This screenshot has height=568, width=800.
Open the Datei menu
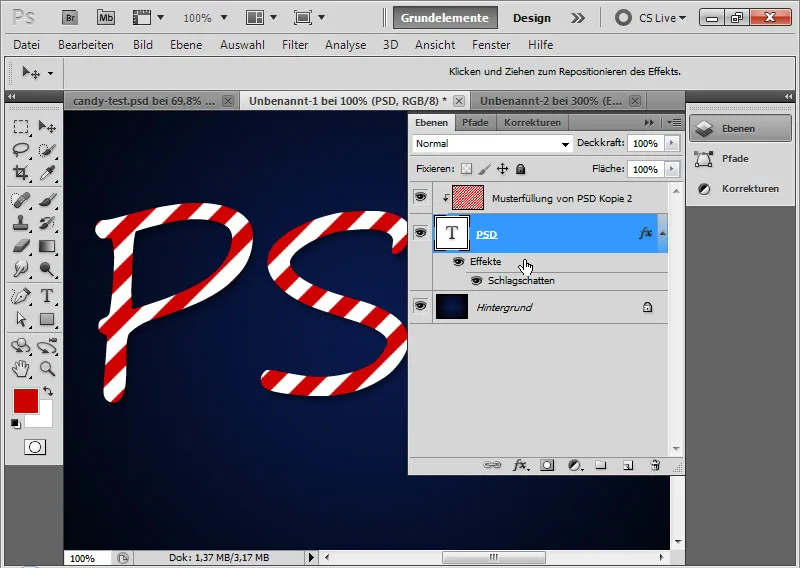point(27,45)
